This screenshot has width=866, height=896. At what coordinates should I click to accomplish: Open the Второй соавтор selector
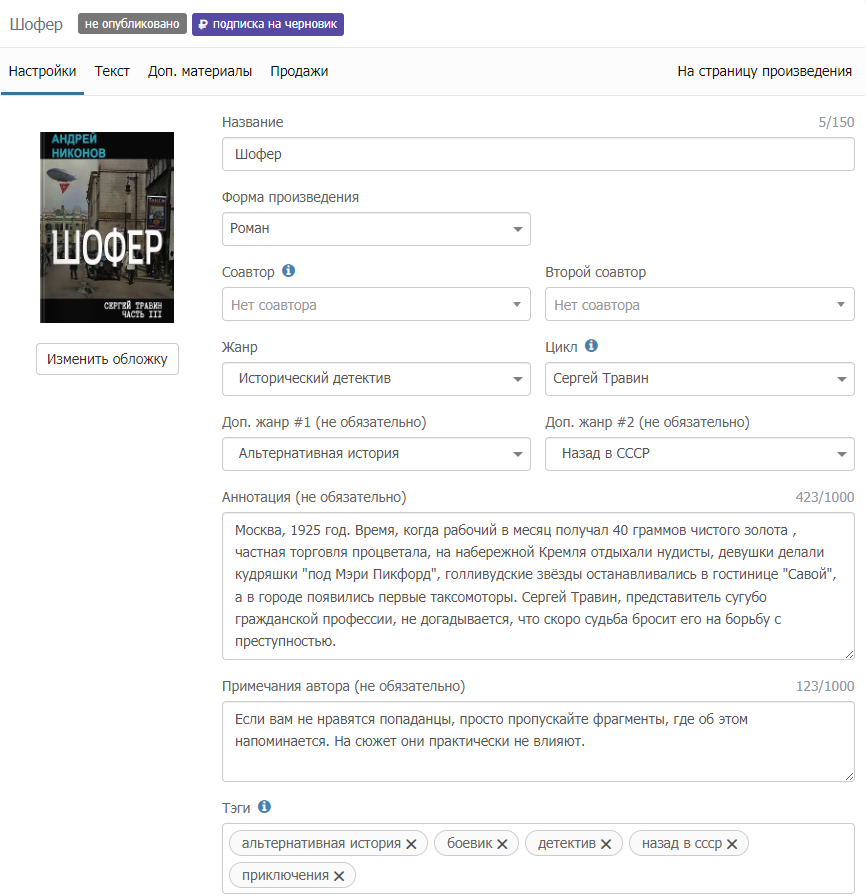699,305
